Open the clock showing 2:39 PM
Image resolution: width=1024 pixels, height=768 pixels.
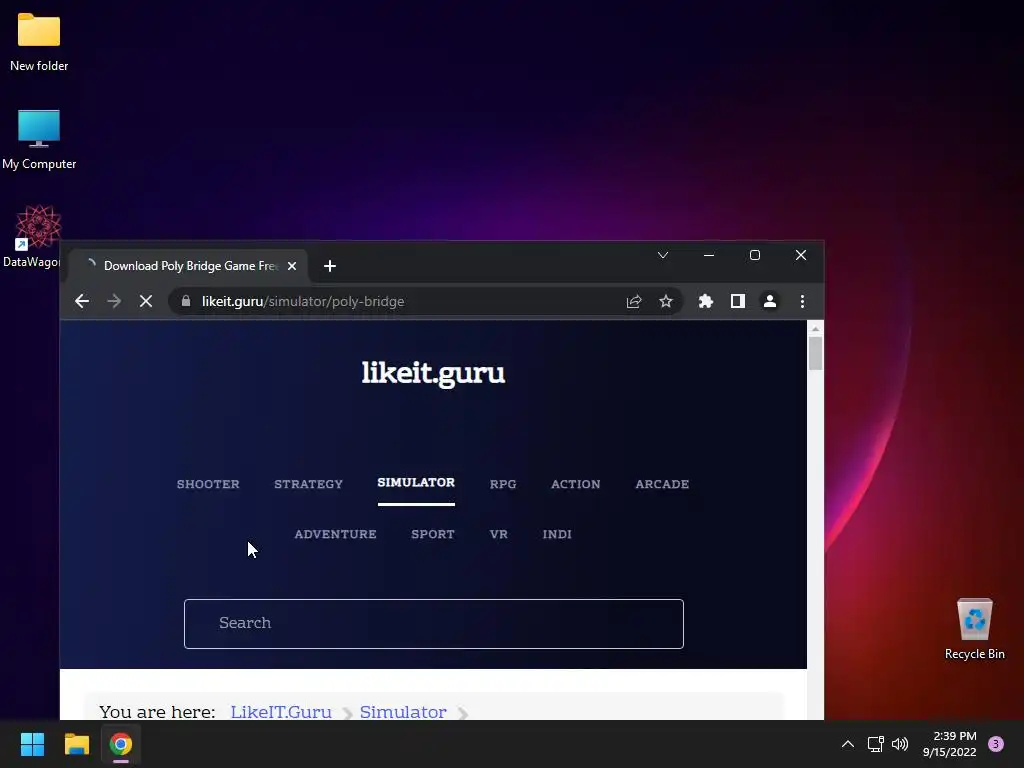pos(950,744)
